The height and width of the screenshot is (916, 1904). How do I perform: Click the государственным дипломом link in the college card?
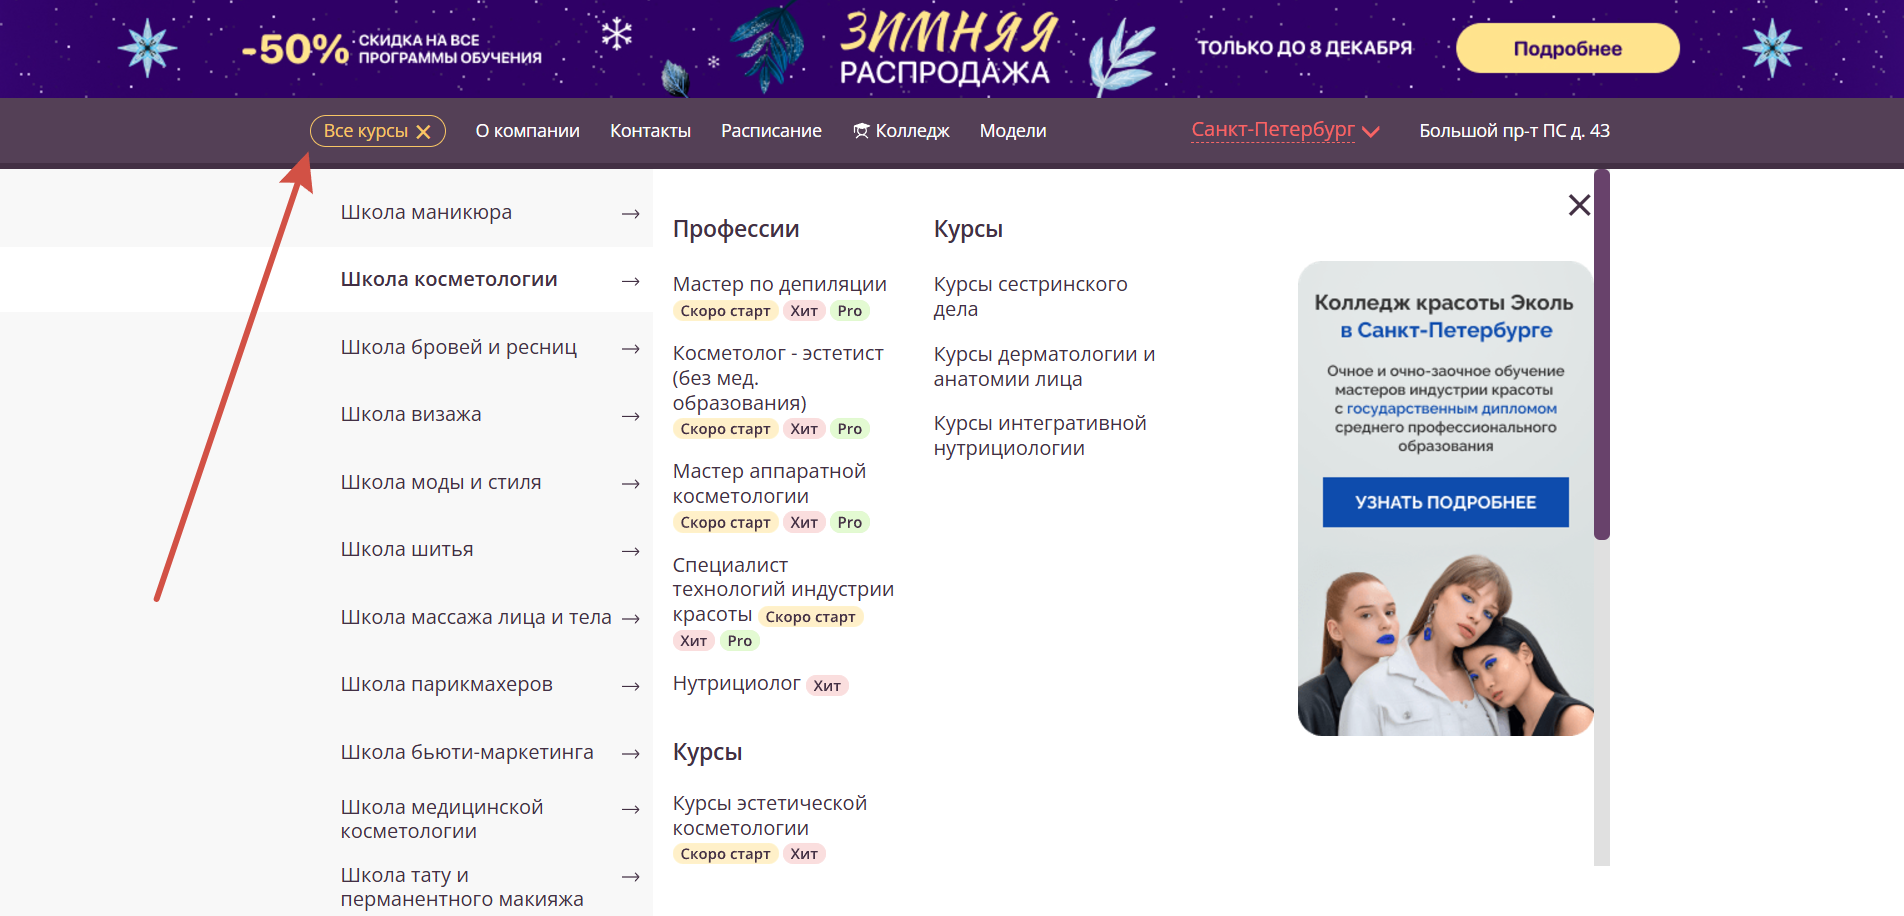tap(1451, 408)
